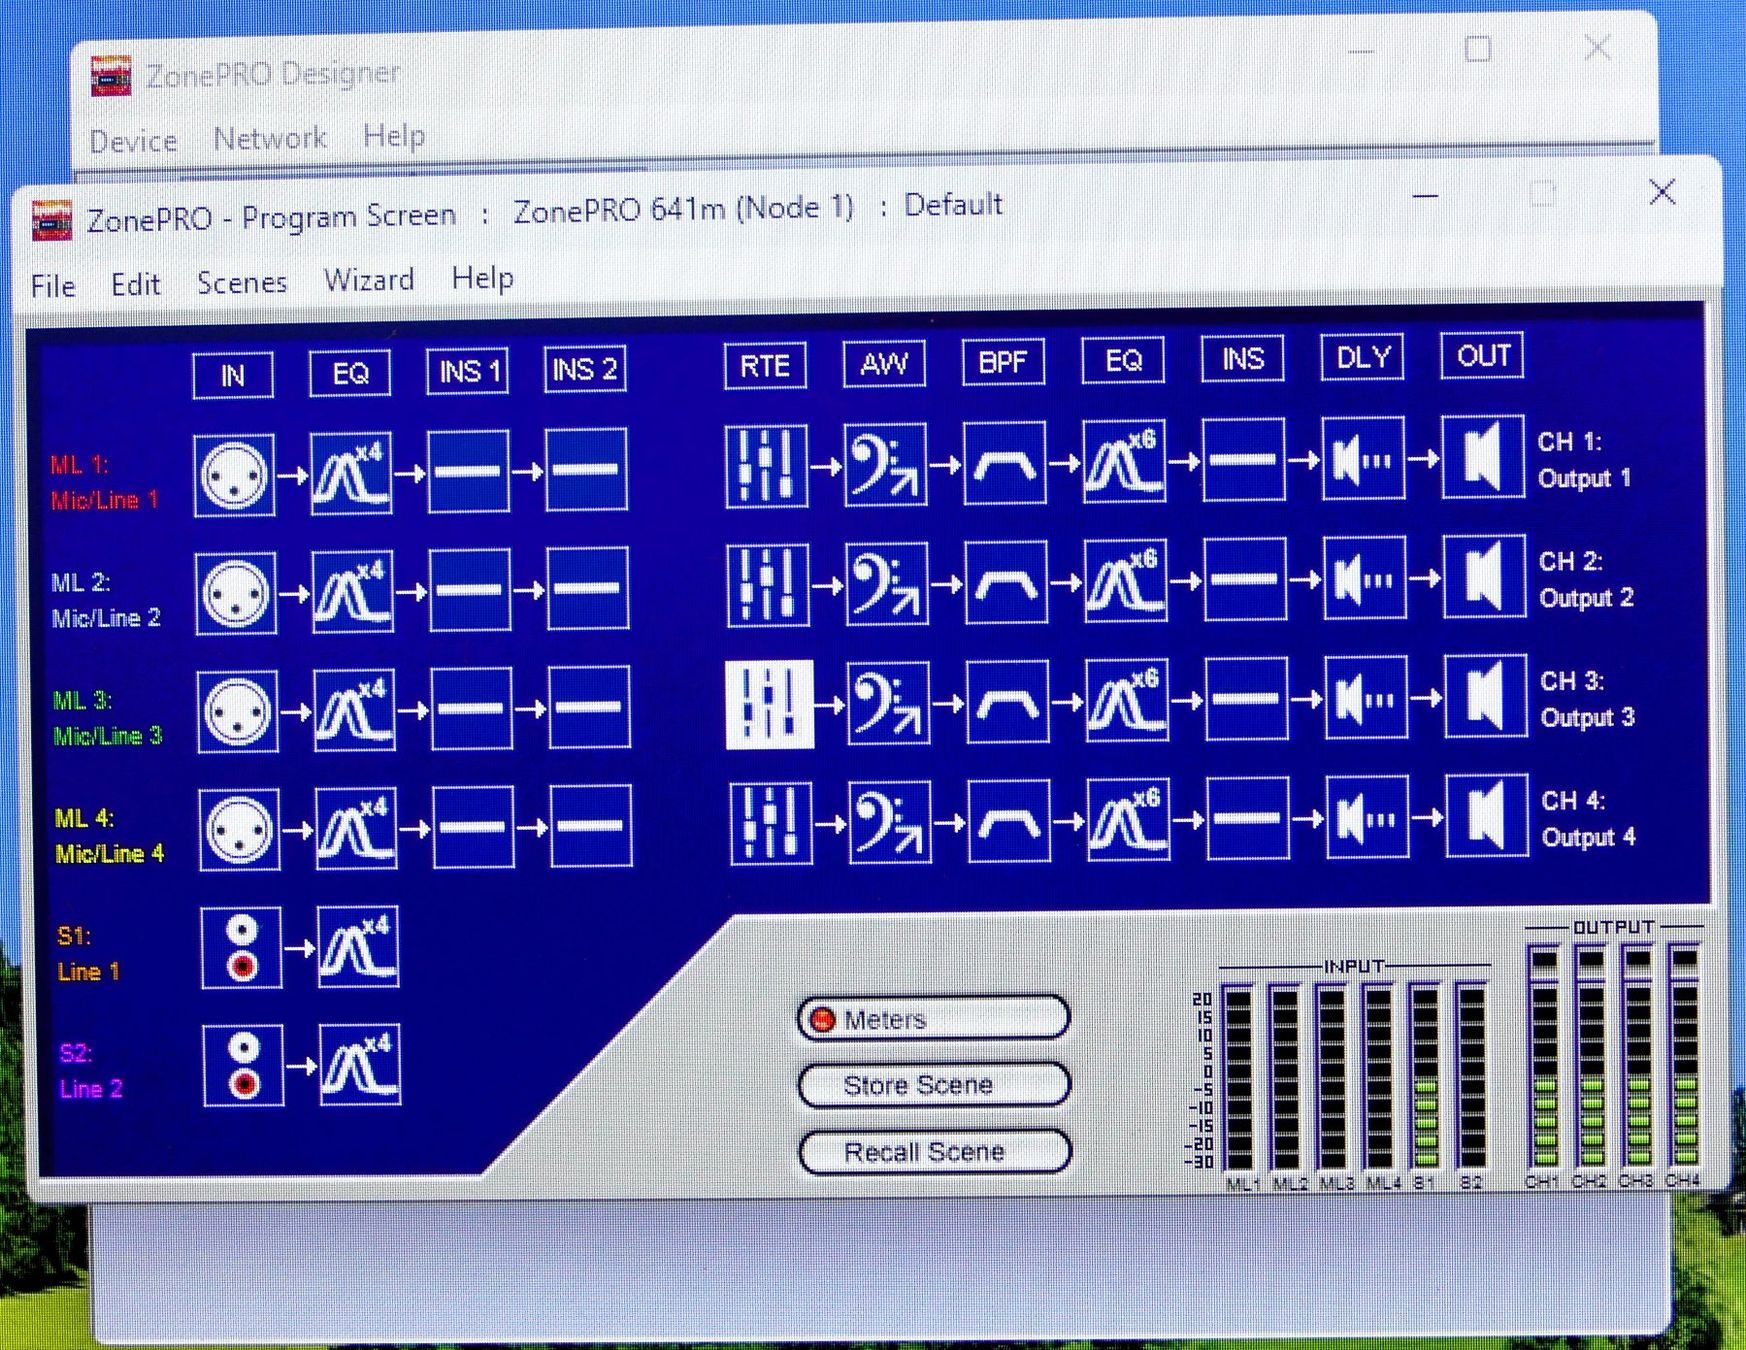Open the Edit menu
1746x1350 pixels.
pos(135,285)
